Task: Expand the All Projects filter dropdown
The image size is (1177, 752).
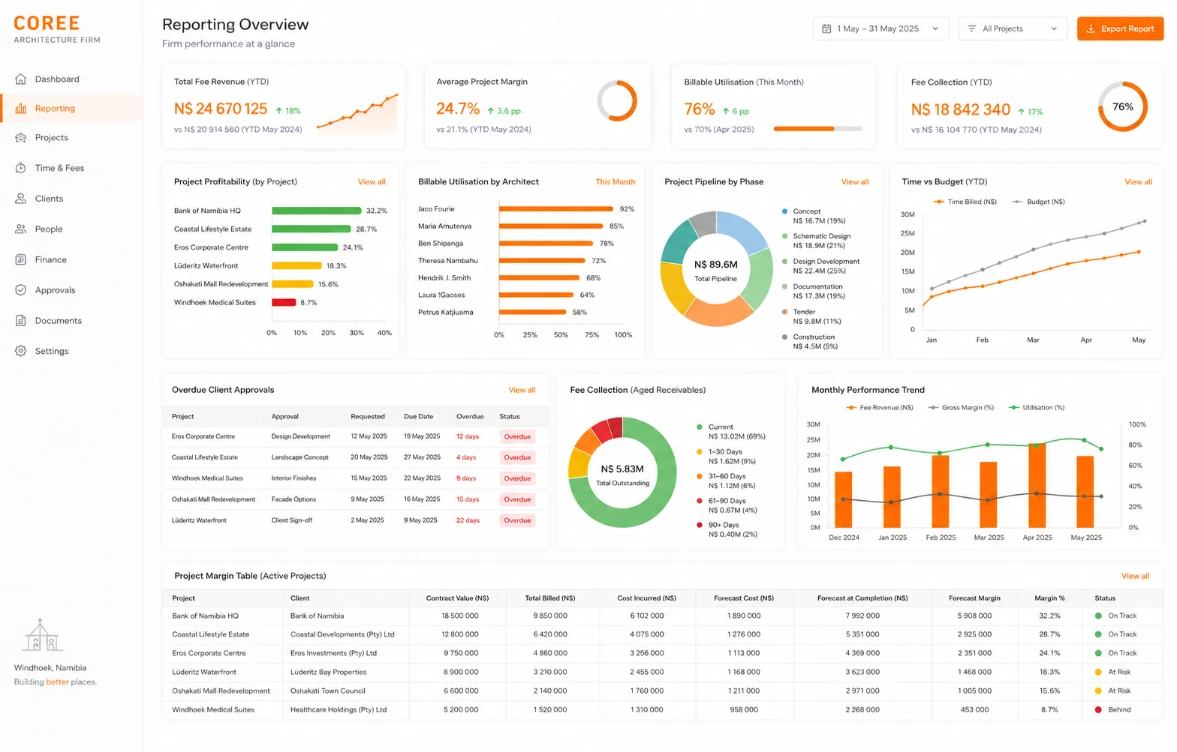Action: click(1013, 29)
